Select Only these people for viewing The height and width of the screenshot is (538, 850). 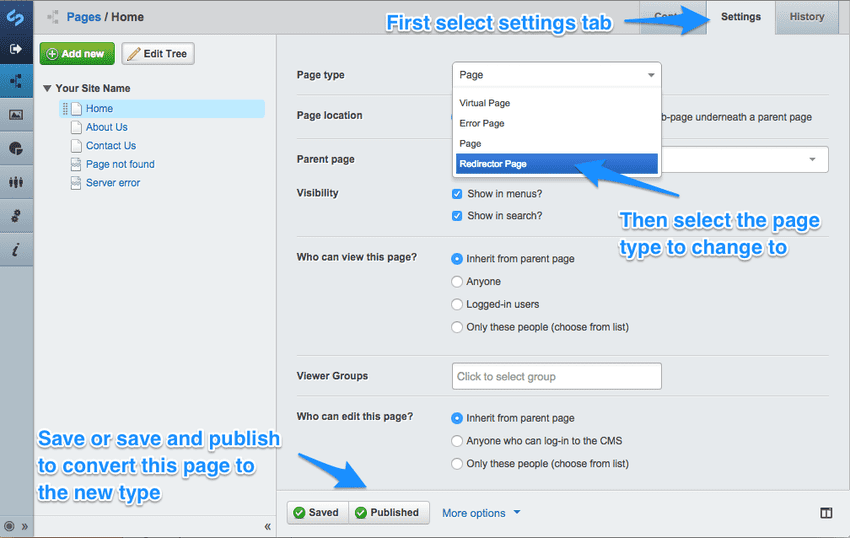[457, 328]
